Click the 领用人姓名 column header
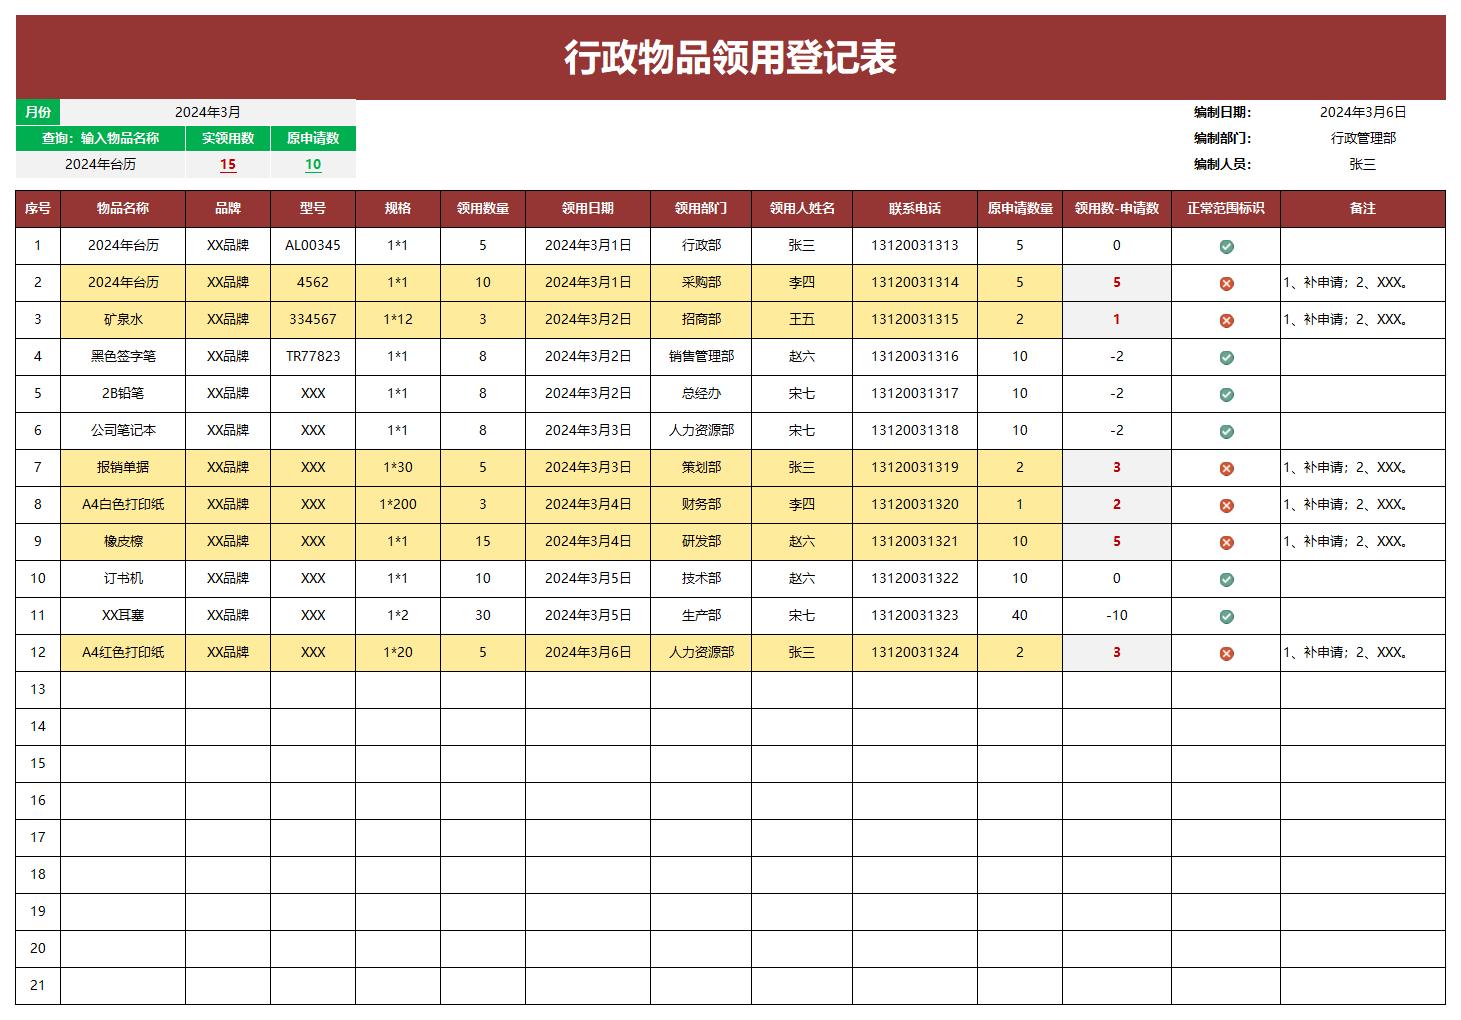The height and width of the screenshot is (1020, 1461). pyautogui.click(x=802, y=208)
